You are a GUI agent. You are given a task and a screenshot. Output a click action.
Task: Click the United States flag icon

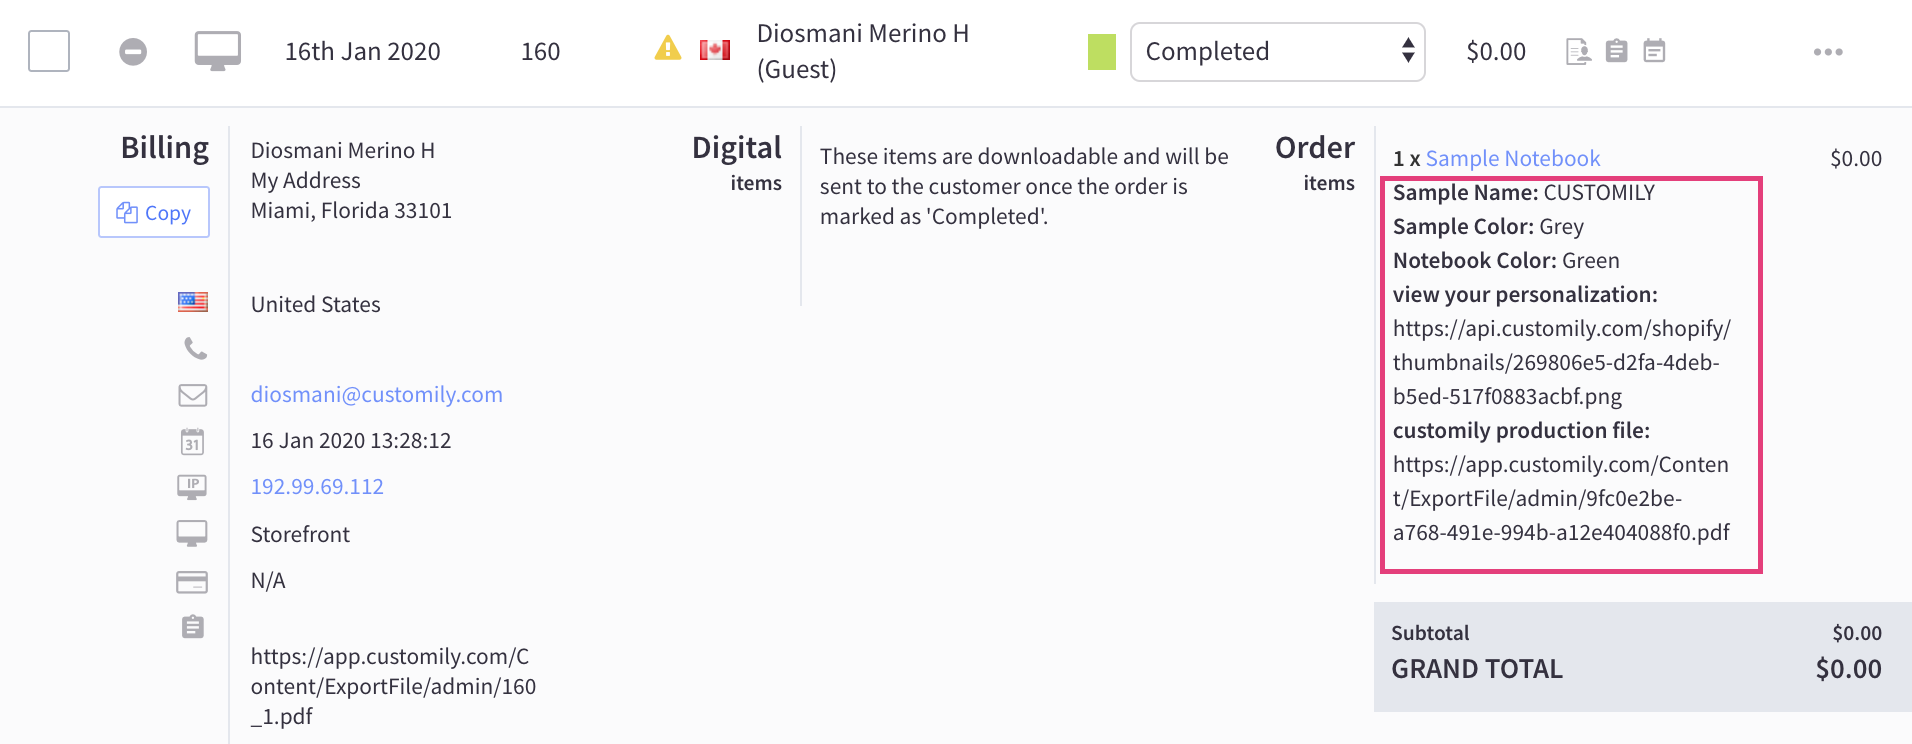point(193,302)
